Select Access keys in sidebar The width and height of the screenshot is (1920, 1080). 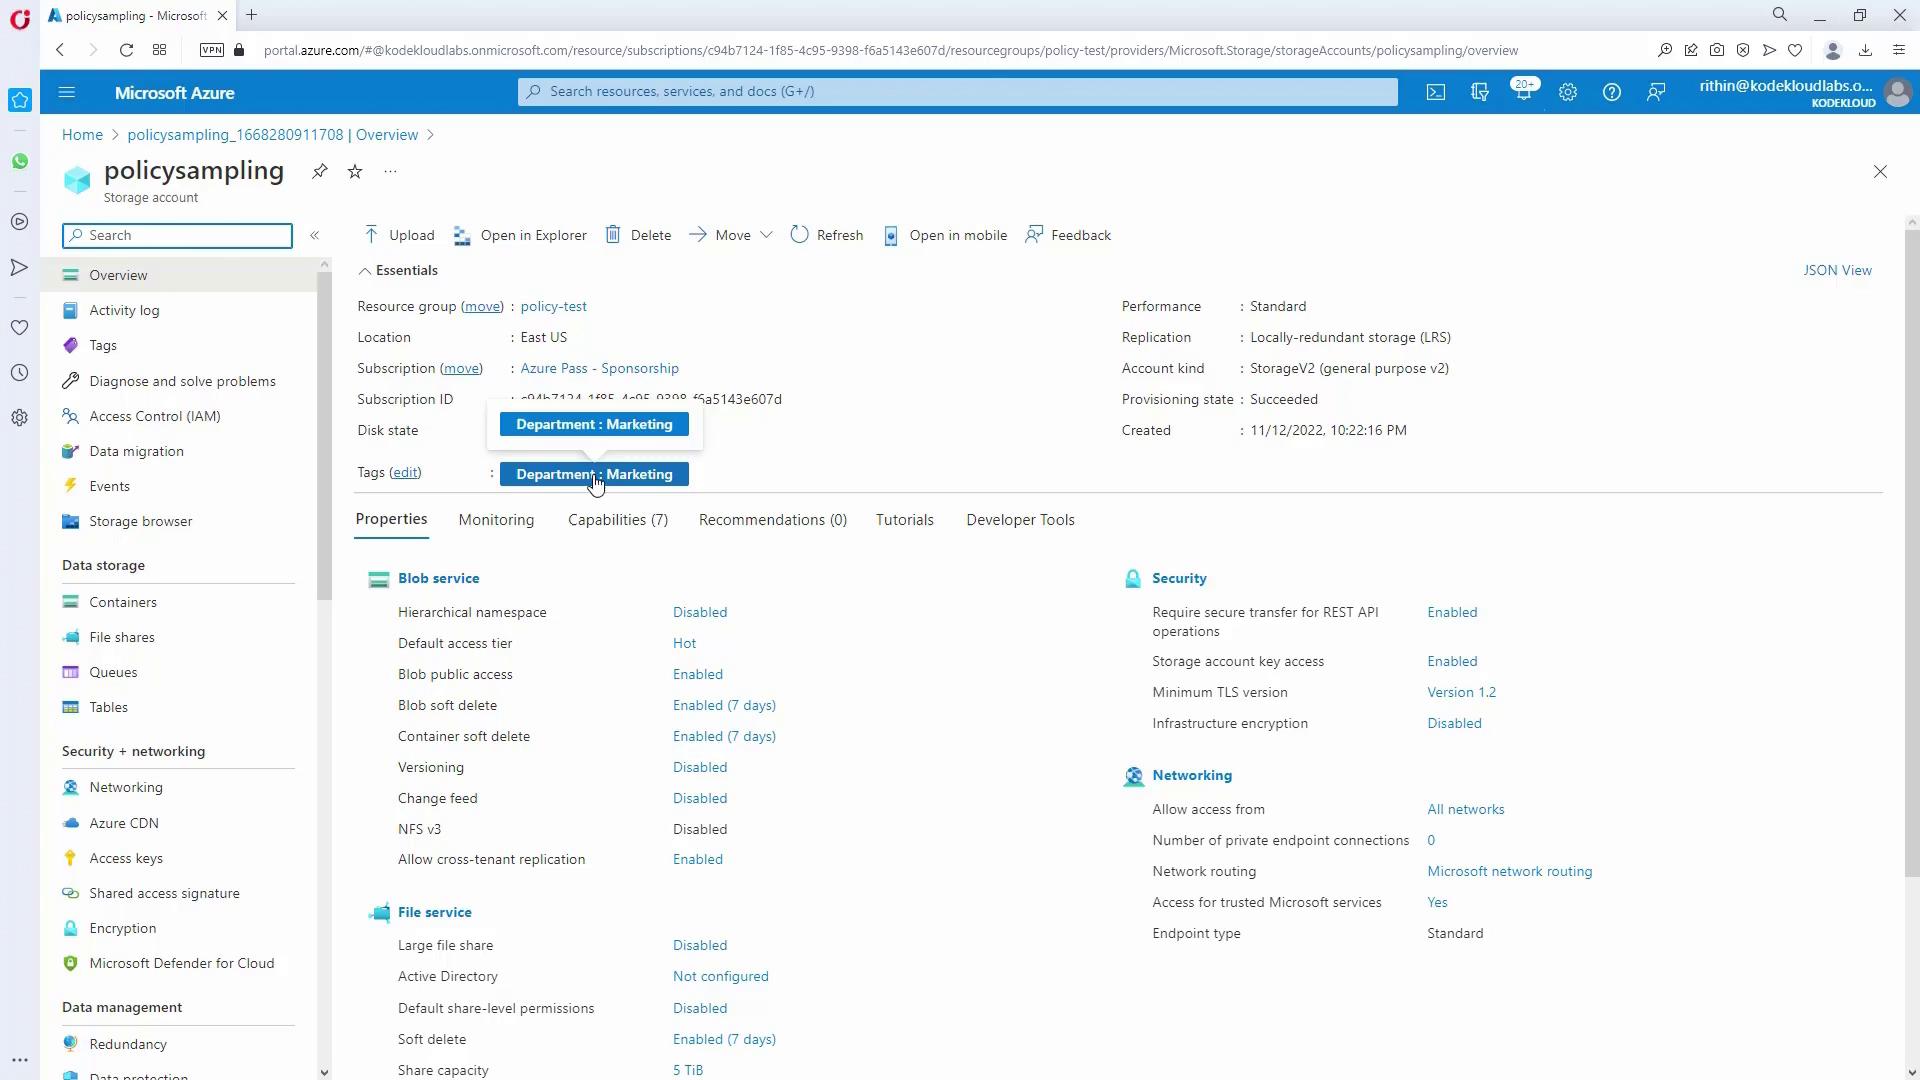[126, 858]
